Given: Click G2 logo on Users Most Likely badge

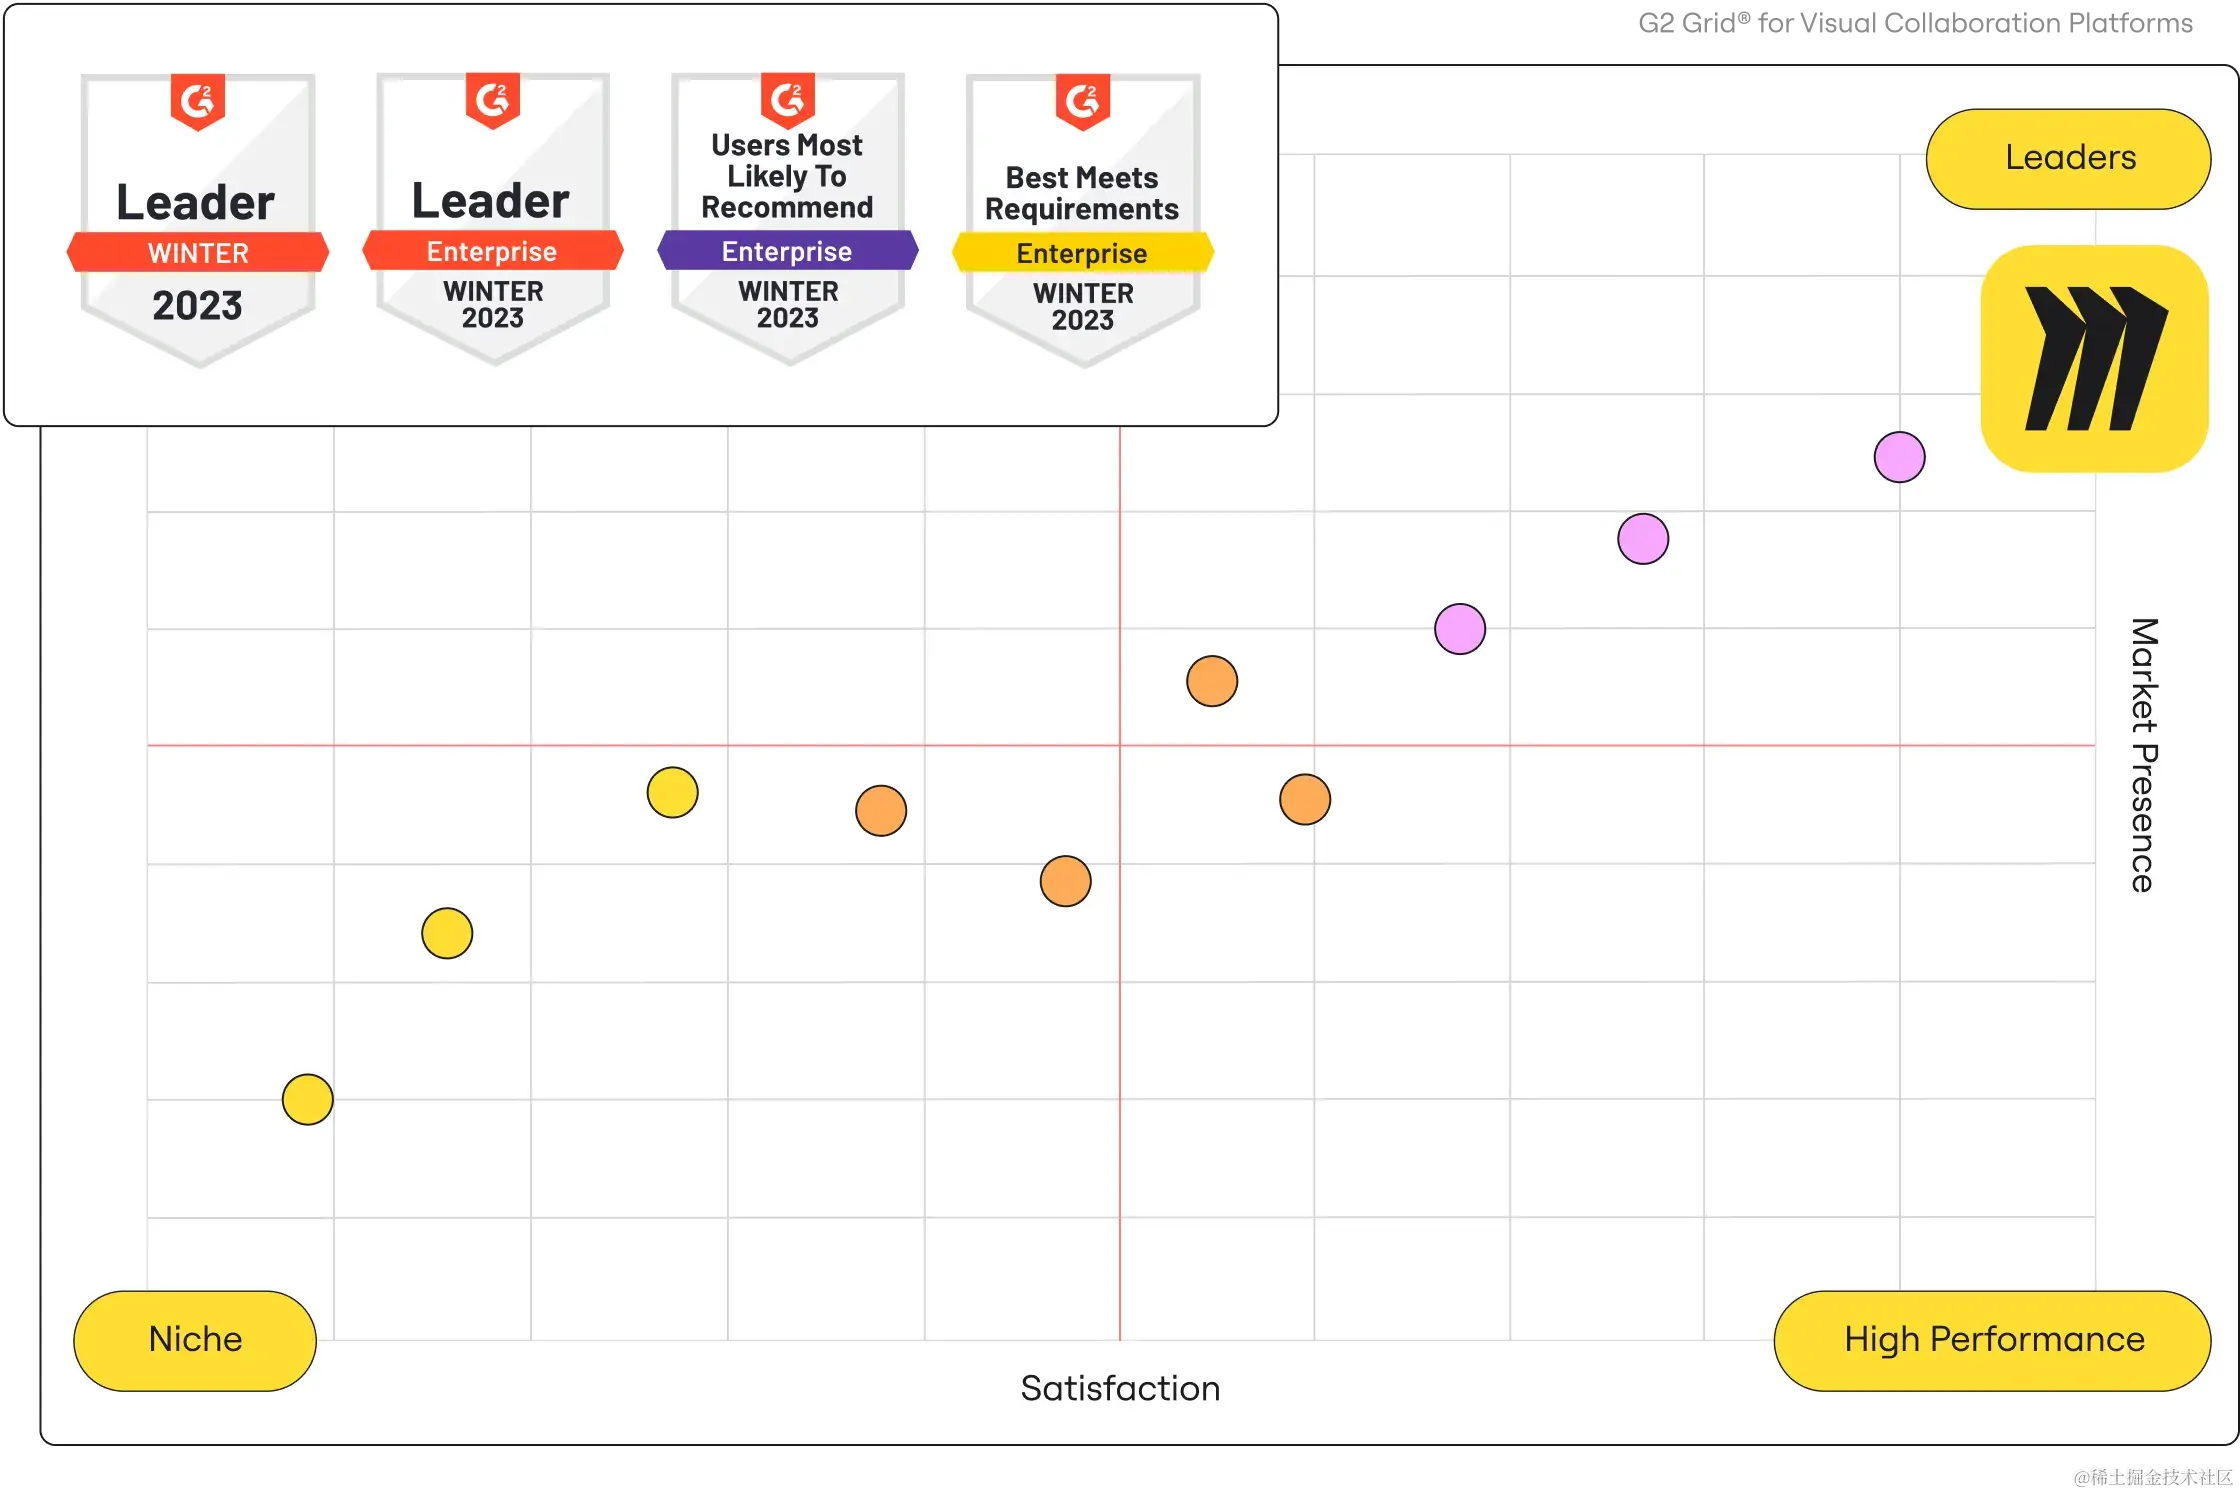Looking at the screenshot, I should [x=788, y=99].
